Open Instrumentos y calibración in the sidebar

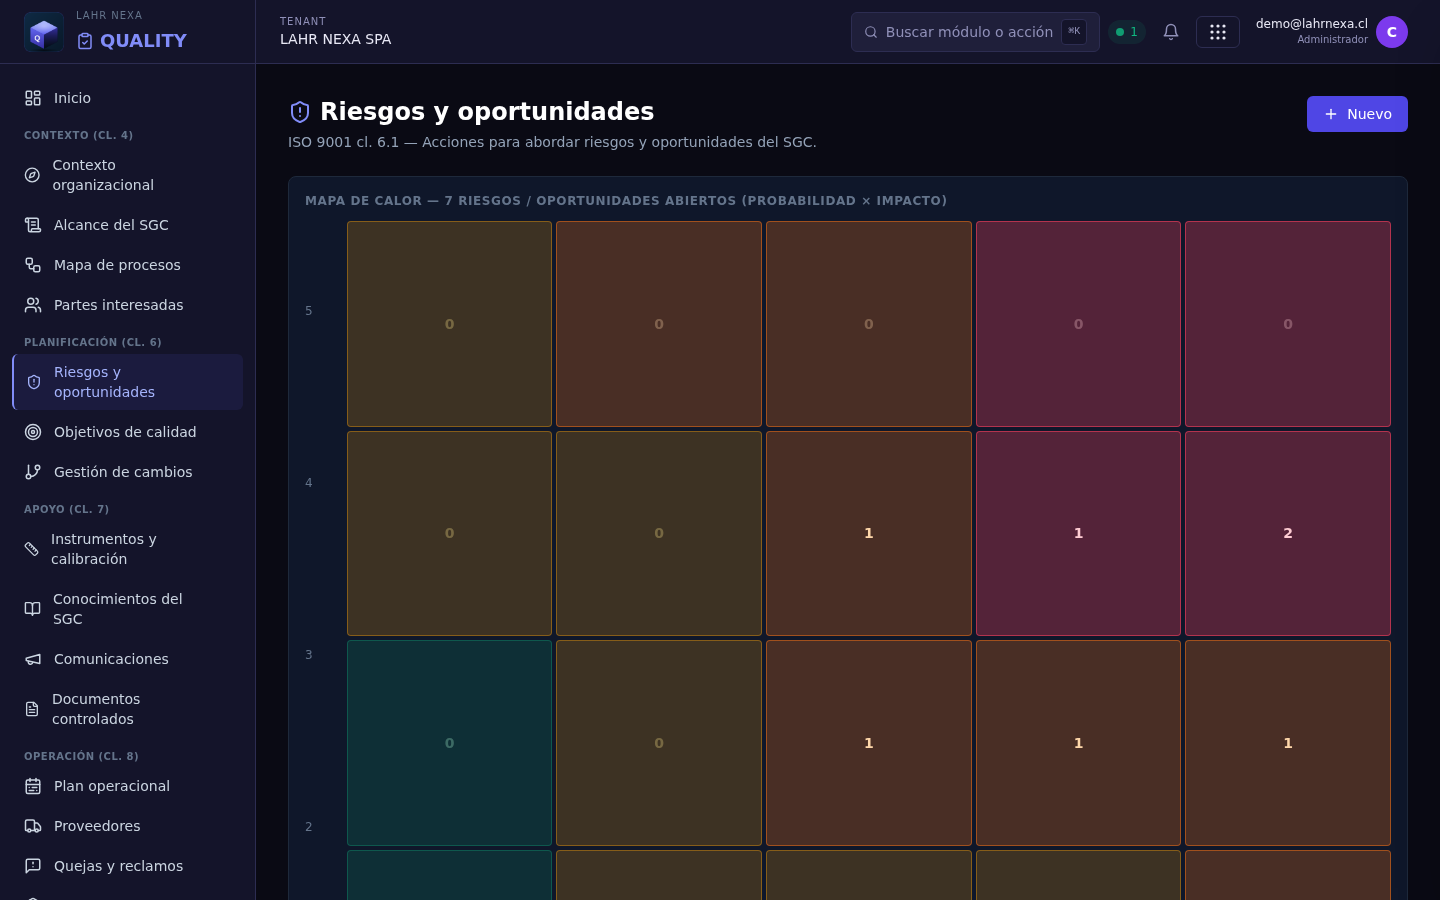pyautogui.click(x=128, y=549)
